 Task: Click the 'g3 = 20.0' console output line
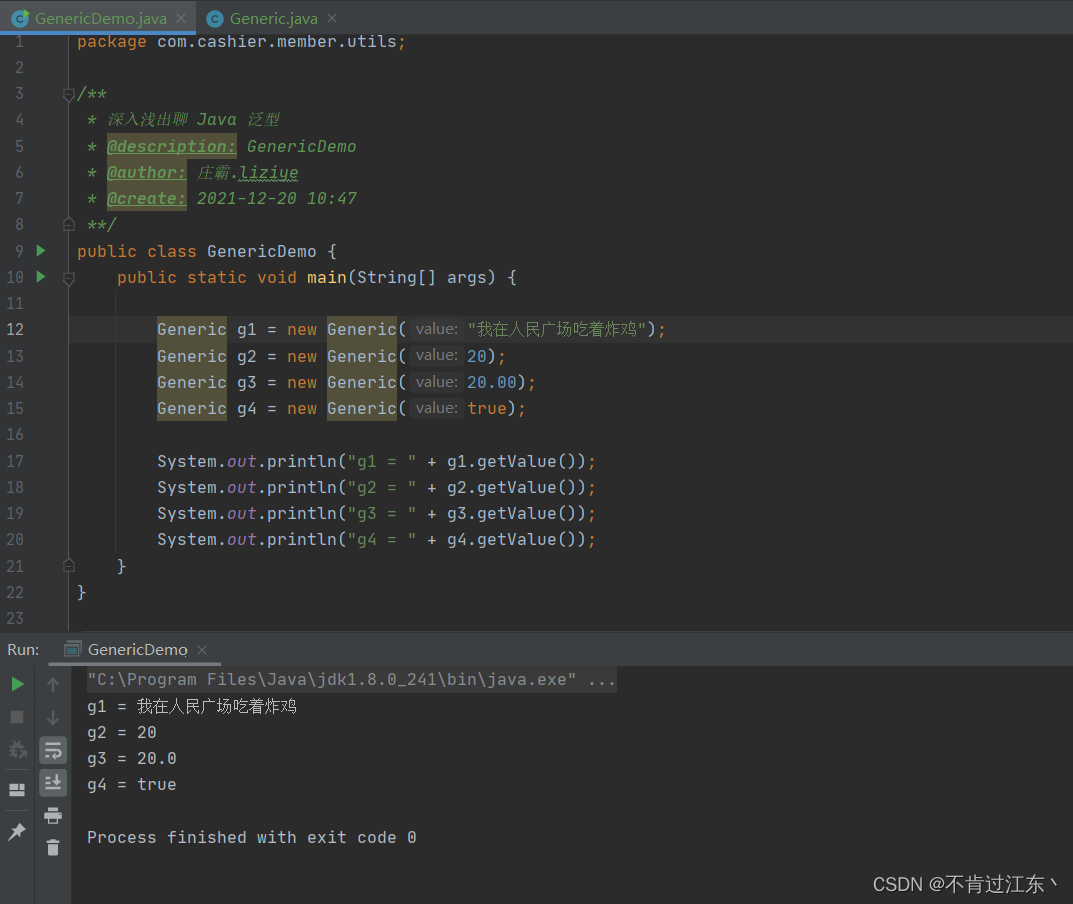[131, 758]
